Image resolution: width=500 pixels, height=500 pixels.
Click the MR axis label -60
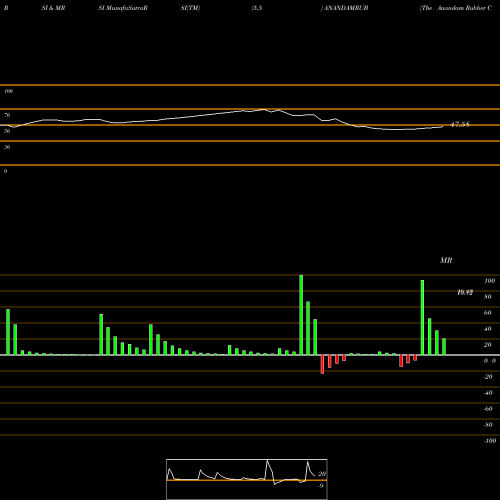pos(488,409)
